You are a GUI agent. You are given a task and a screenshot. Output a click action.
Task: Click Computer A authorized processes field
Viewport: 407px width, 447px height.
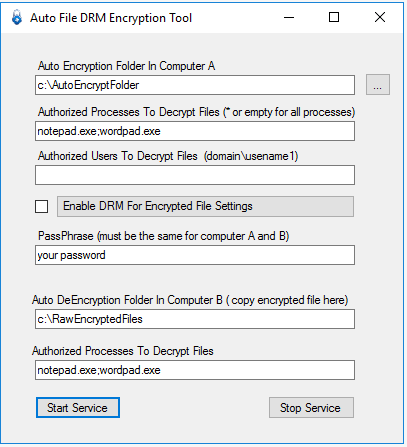click(195, 131)
